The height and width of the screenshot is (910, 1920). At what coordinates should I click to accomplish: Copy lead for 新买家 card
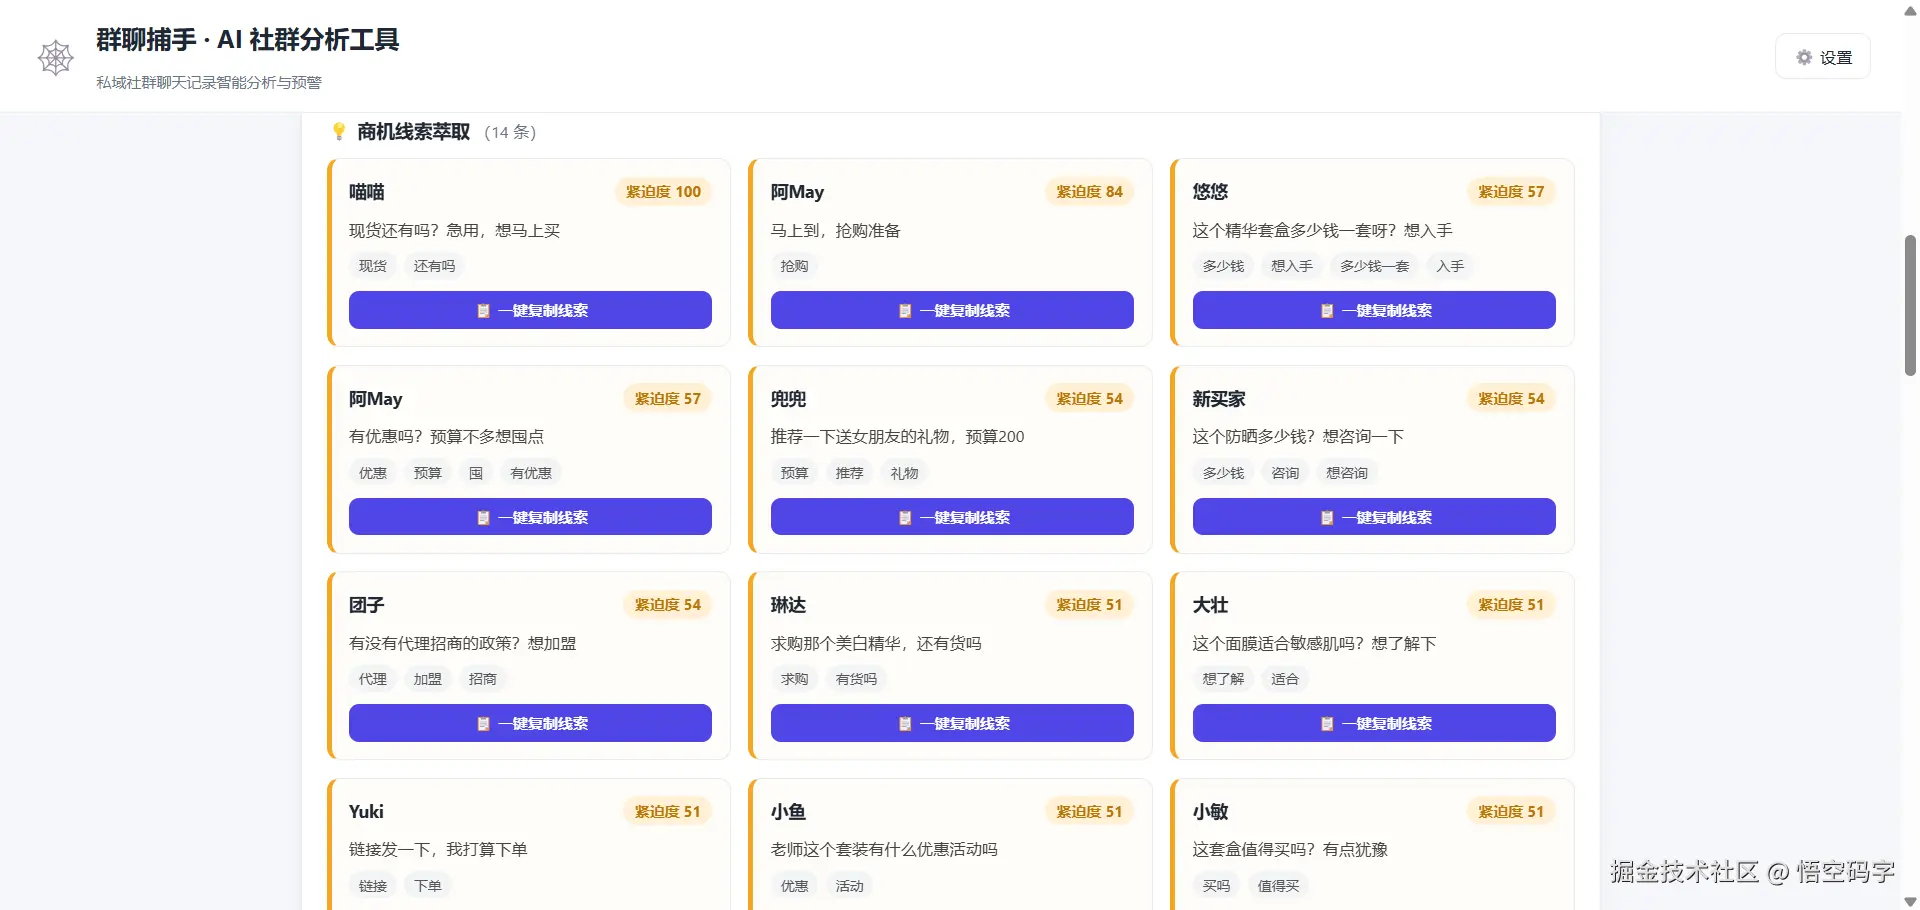pyautogui.click(x=1374, y=517)
